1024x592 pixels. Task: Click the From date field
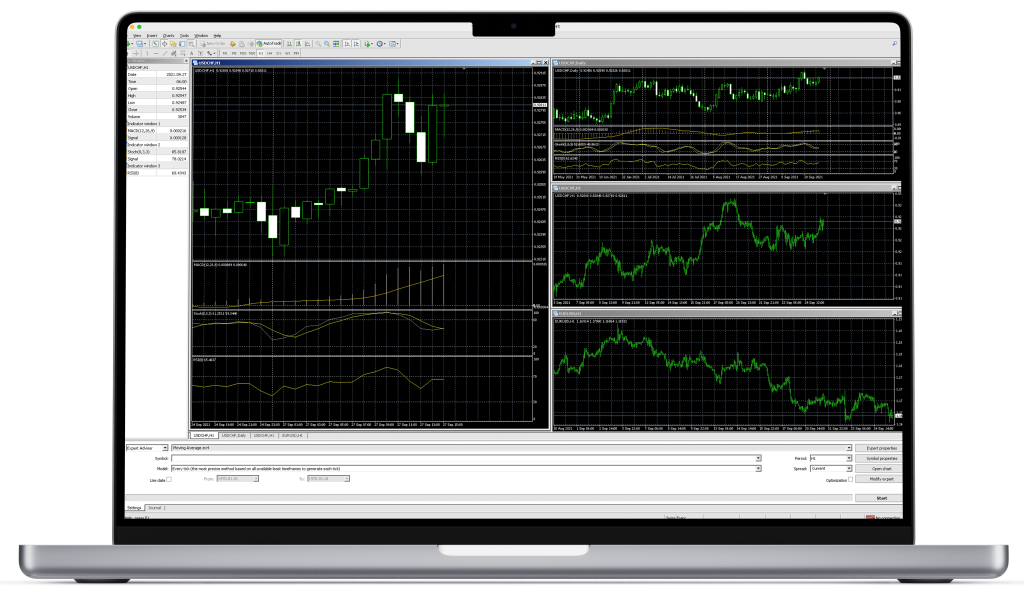click(238, 479)
